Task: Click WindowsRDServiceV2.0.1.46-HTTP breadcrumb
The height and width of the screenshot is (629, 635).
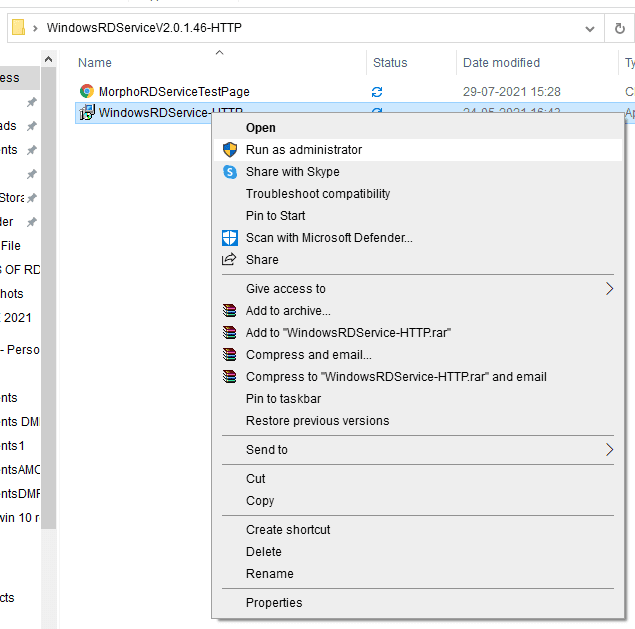Action: coord(144,28)
